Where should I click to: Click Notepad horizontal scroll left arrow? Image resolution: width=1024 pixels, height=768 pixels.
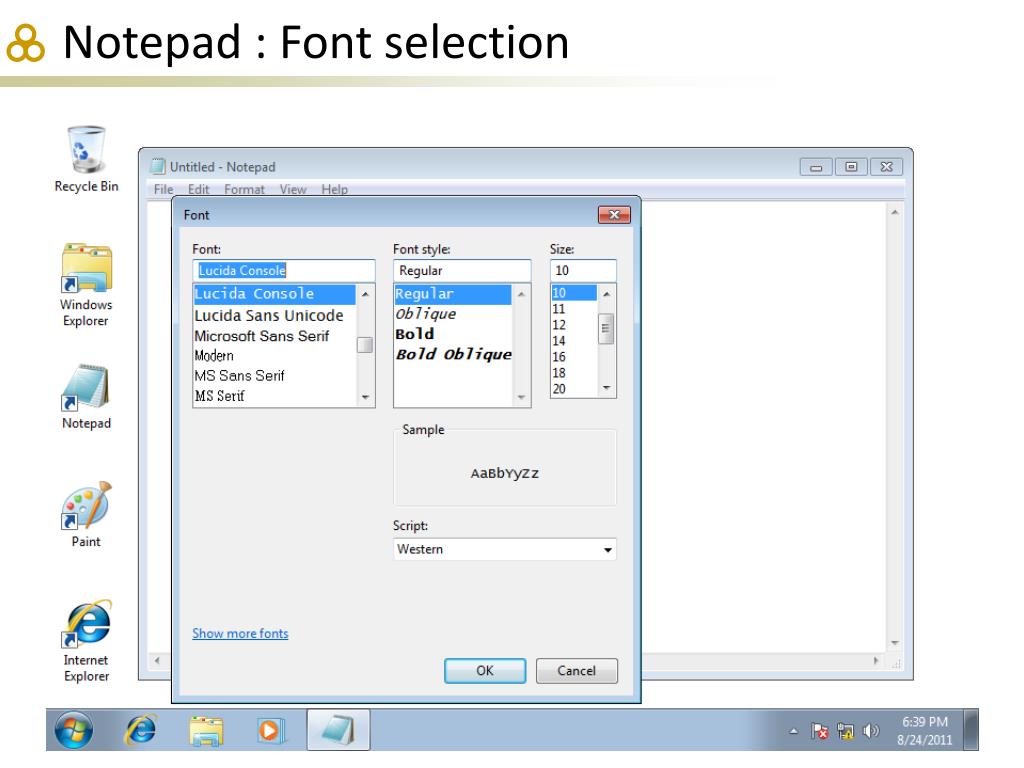157,661
